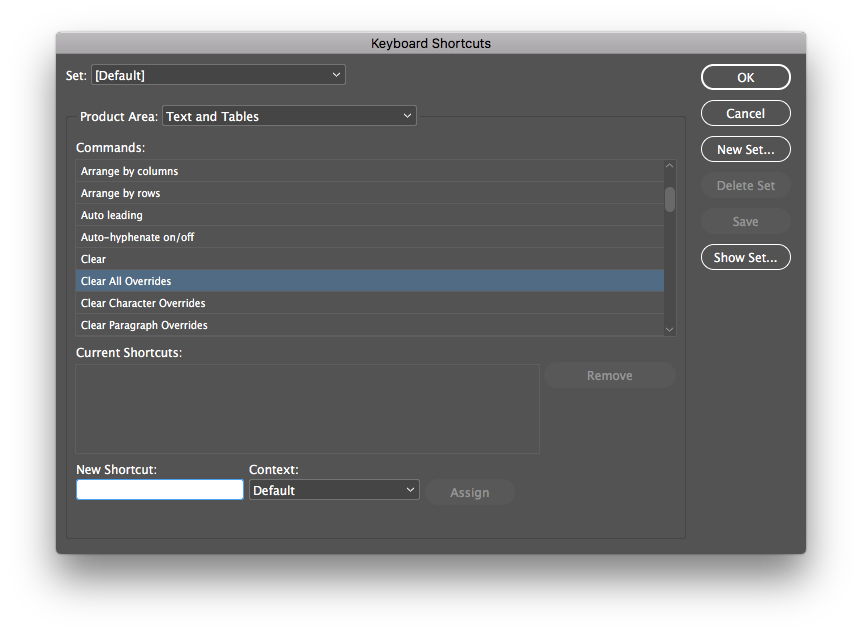The width and height of the screenshot is (862, 634).
Task: Open the Set dropdown showing [Default]
Action: pos(218,75)
